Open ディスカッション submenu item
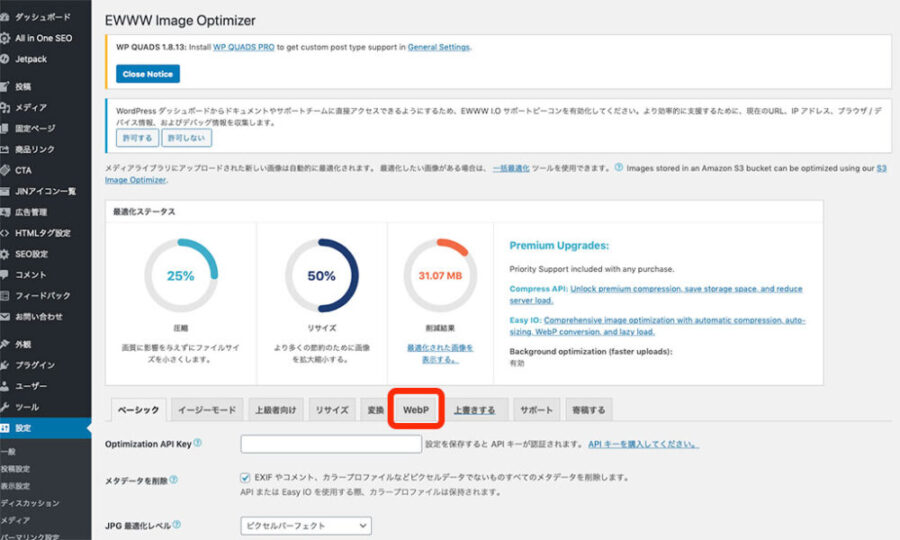This screenshot has height=540, width=900. (30, 503)
